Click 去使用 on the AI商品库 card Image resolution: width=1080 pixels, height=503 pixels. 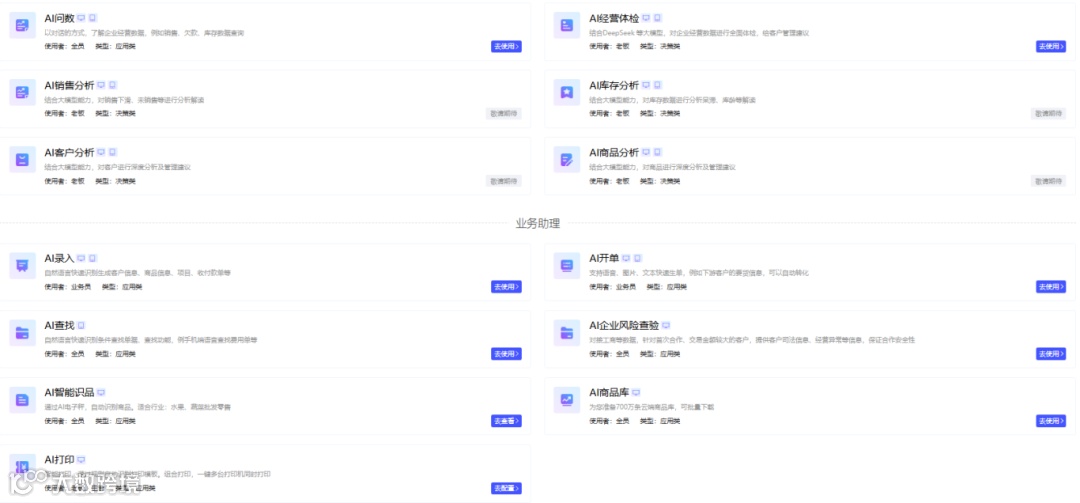coord(1050,420)
